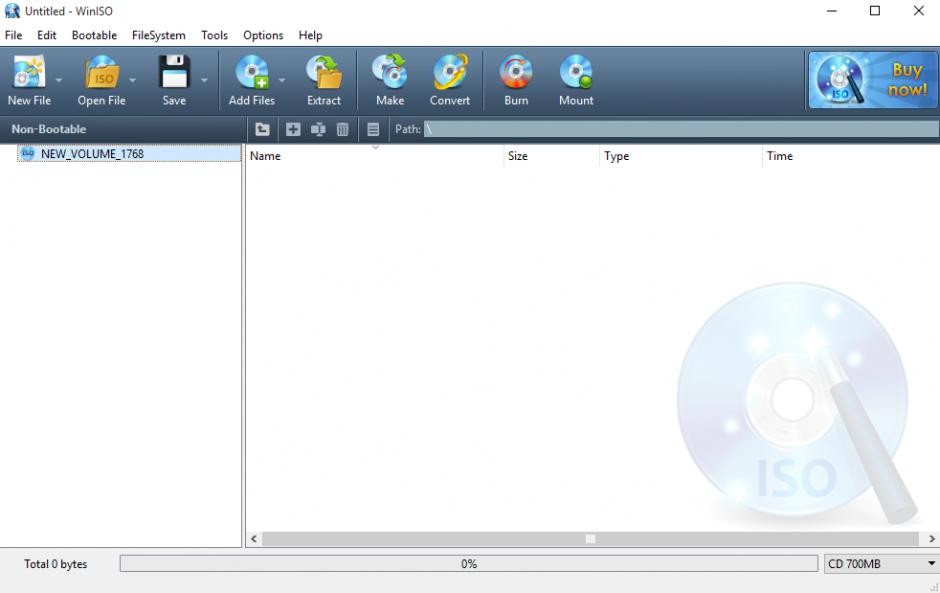940x593 pixels.
Task: Minimize the WinISO window
Action: pos(831,11)
